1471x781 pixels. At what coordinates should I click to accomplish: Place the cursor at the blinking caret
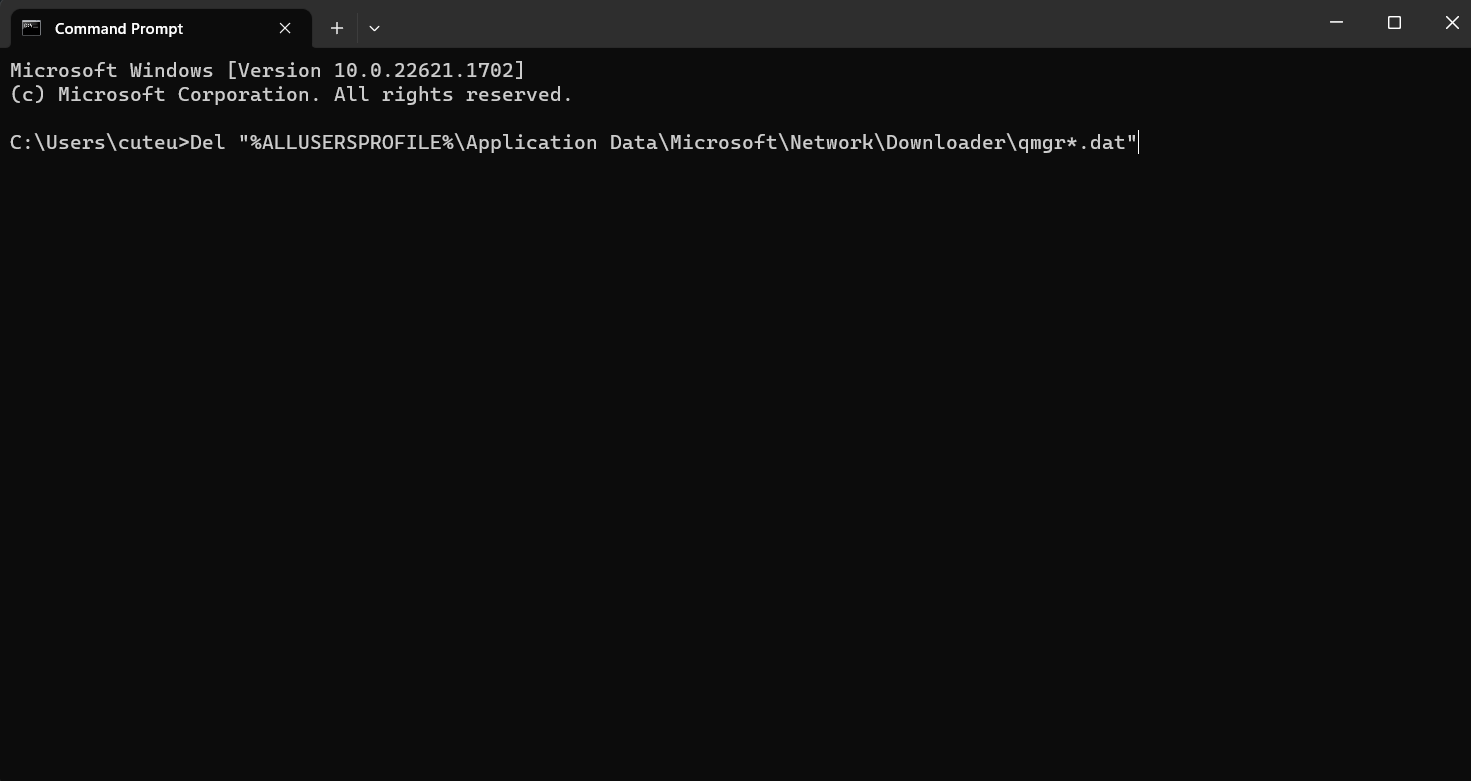(1137, 142)
